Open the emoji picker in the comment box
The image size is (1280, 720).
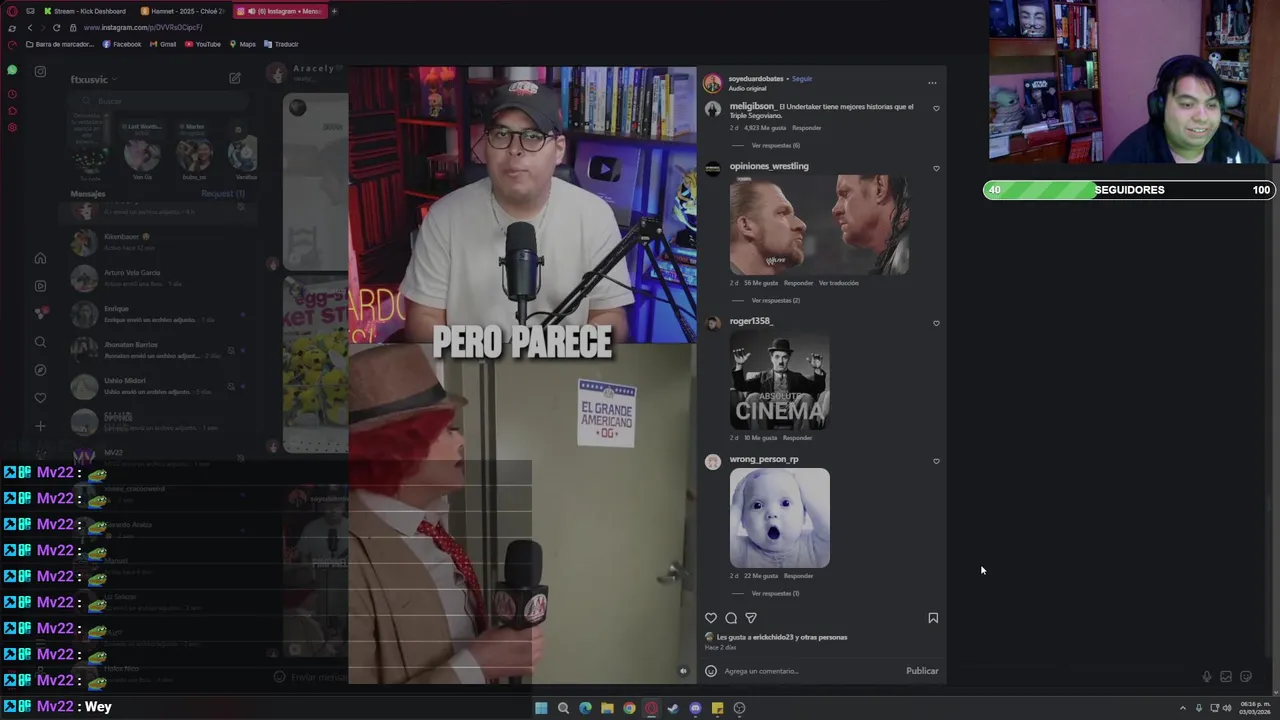[x=711, y=671]
